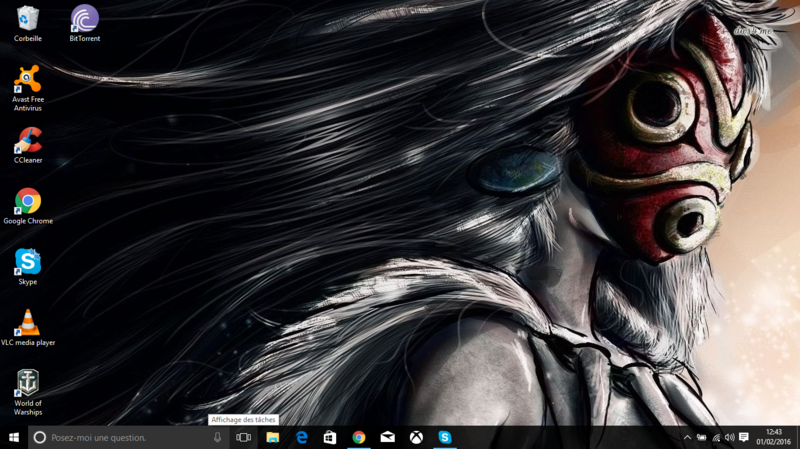The height and width of the screenshot is (449, 800).
Task: Open the Mail app from the taskbar
Action: [x=387, y=438]
